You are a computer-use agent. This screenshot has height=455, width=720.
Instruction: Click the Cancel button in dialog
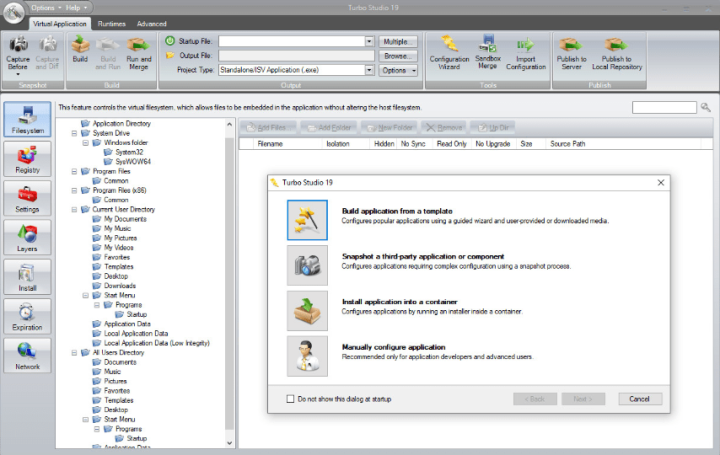click(x=640, y=399)
